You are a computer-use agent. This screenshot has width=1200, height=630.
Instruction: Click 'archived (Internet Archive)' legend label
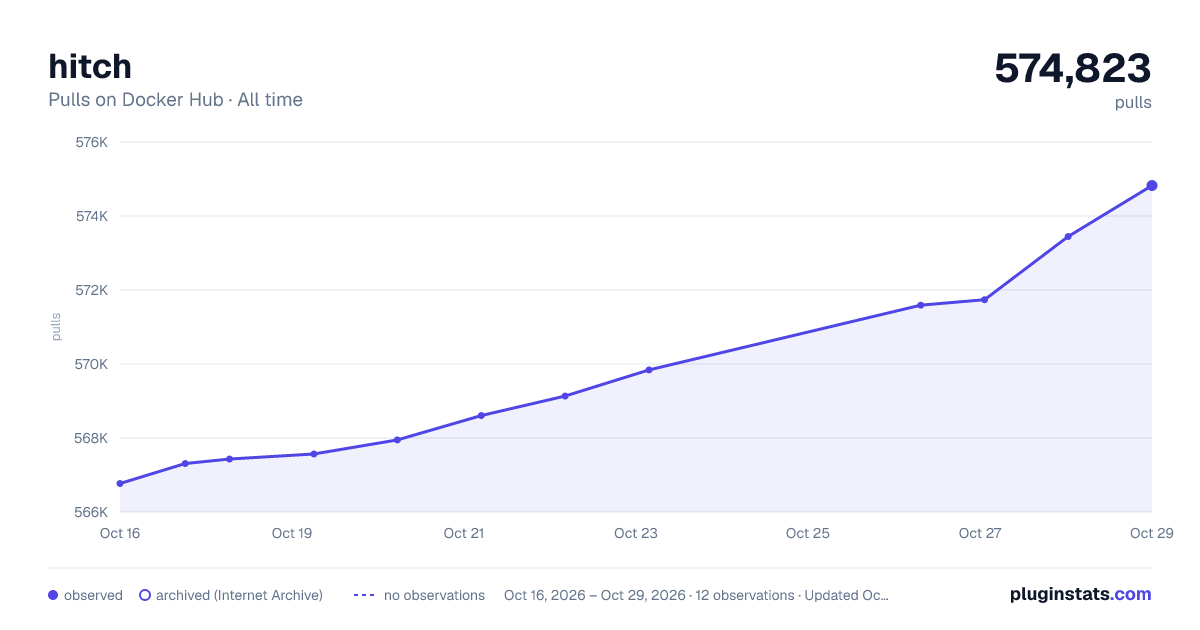pos(239,595)
